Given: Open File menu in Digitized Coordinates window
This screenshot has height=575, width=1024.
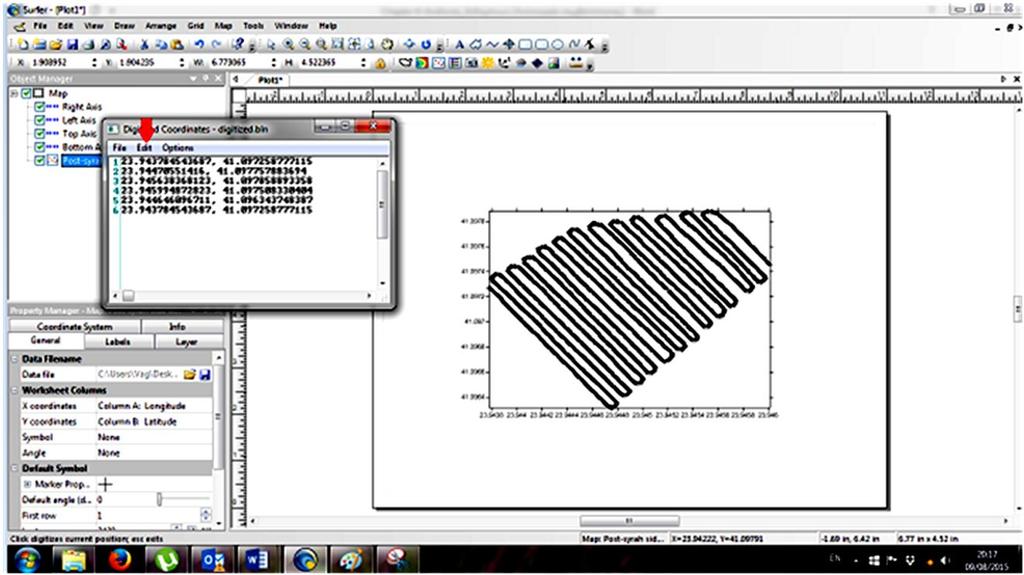Looking at the screenshot, I should [x=120, y=148].
